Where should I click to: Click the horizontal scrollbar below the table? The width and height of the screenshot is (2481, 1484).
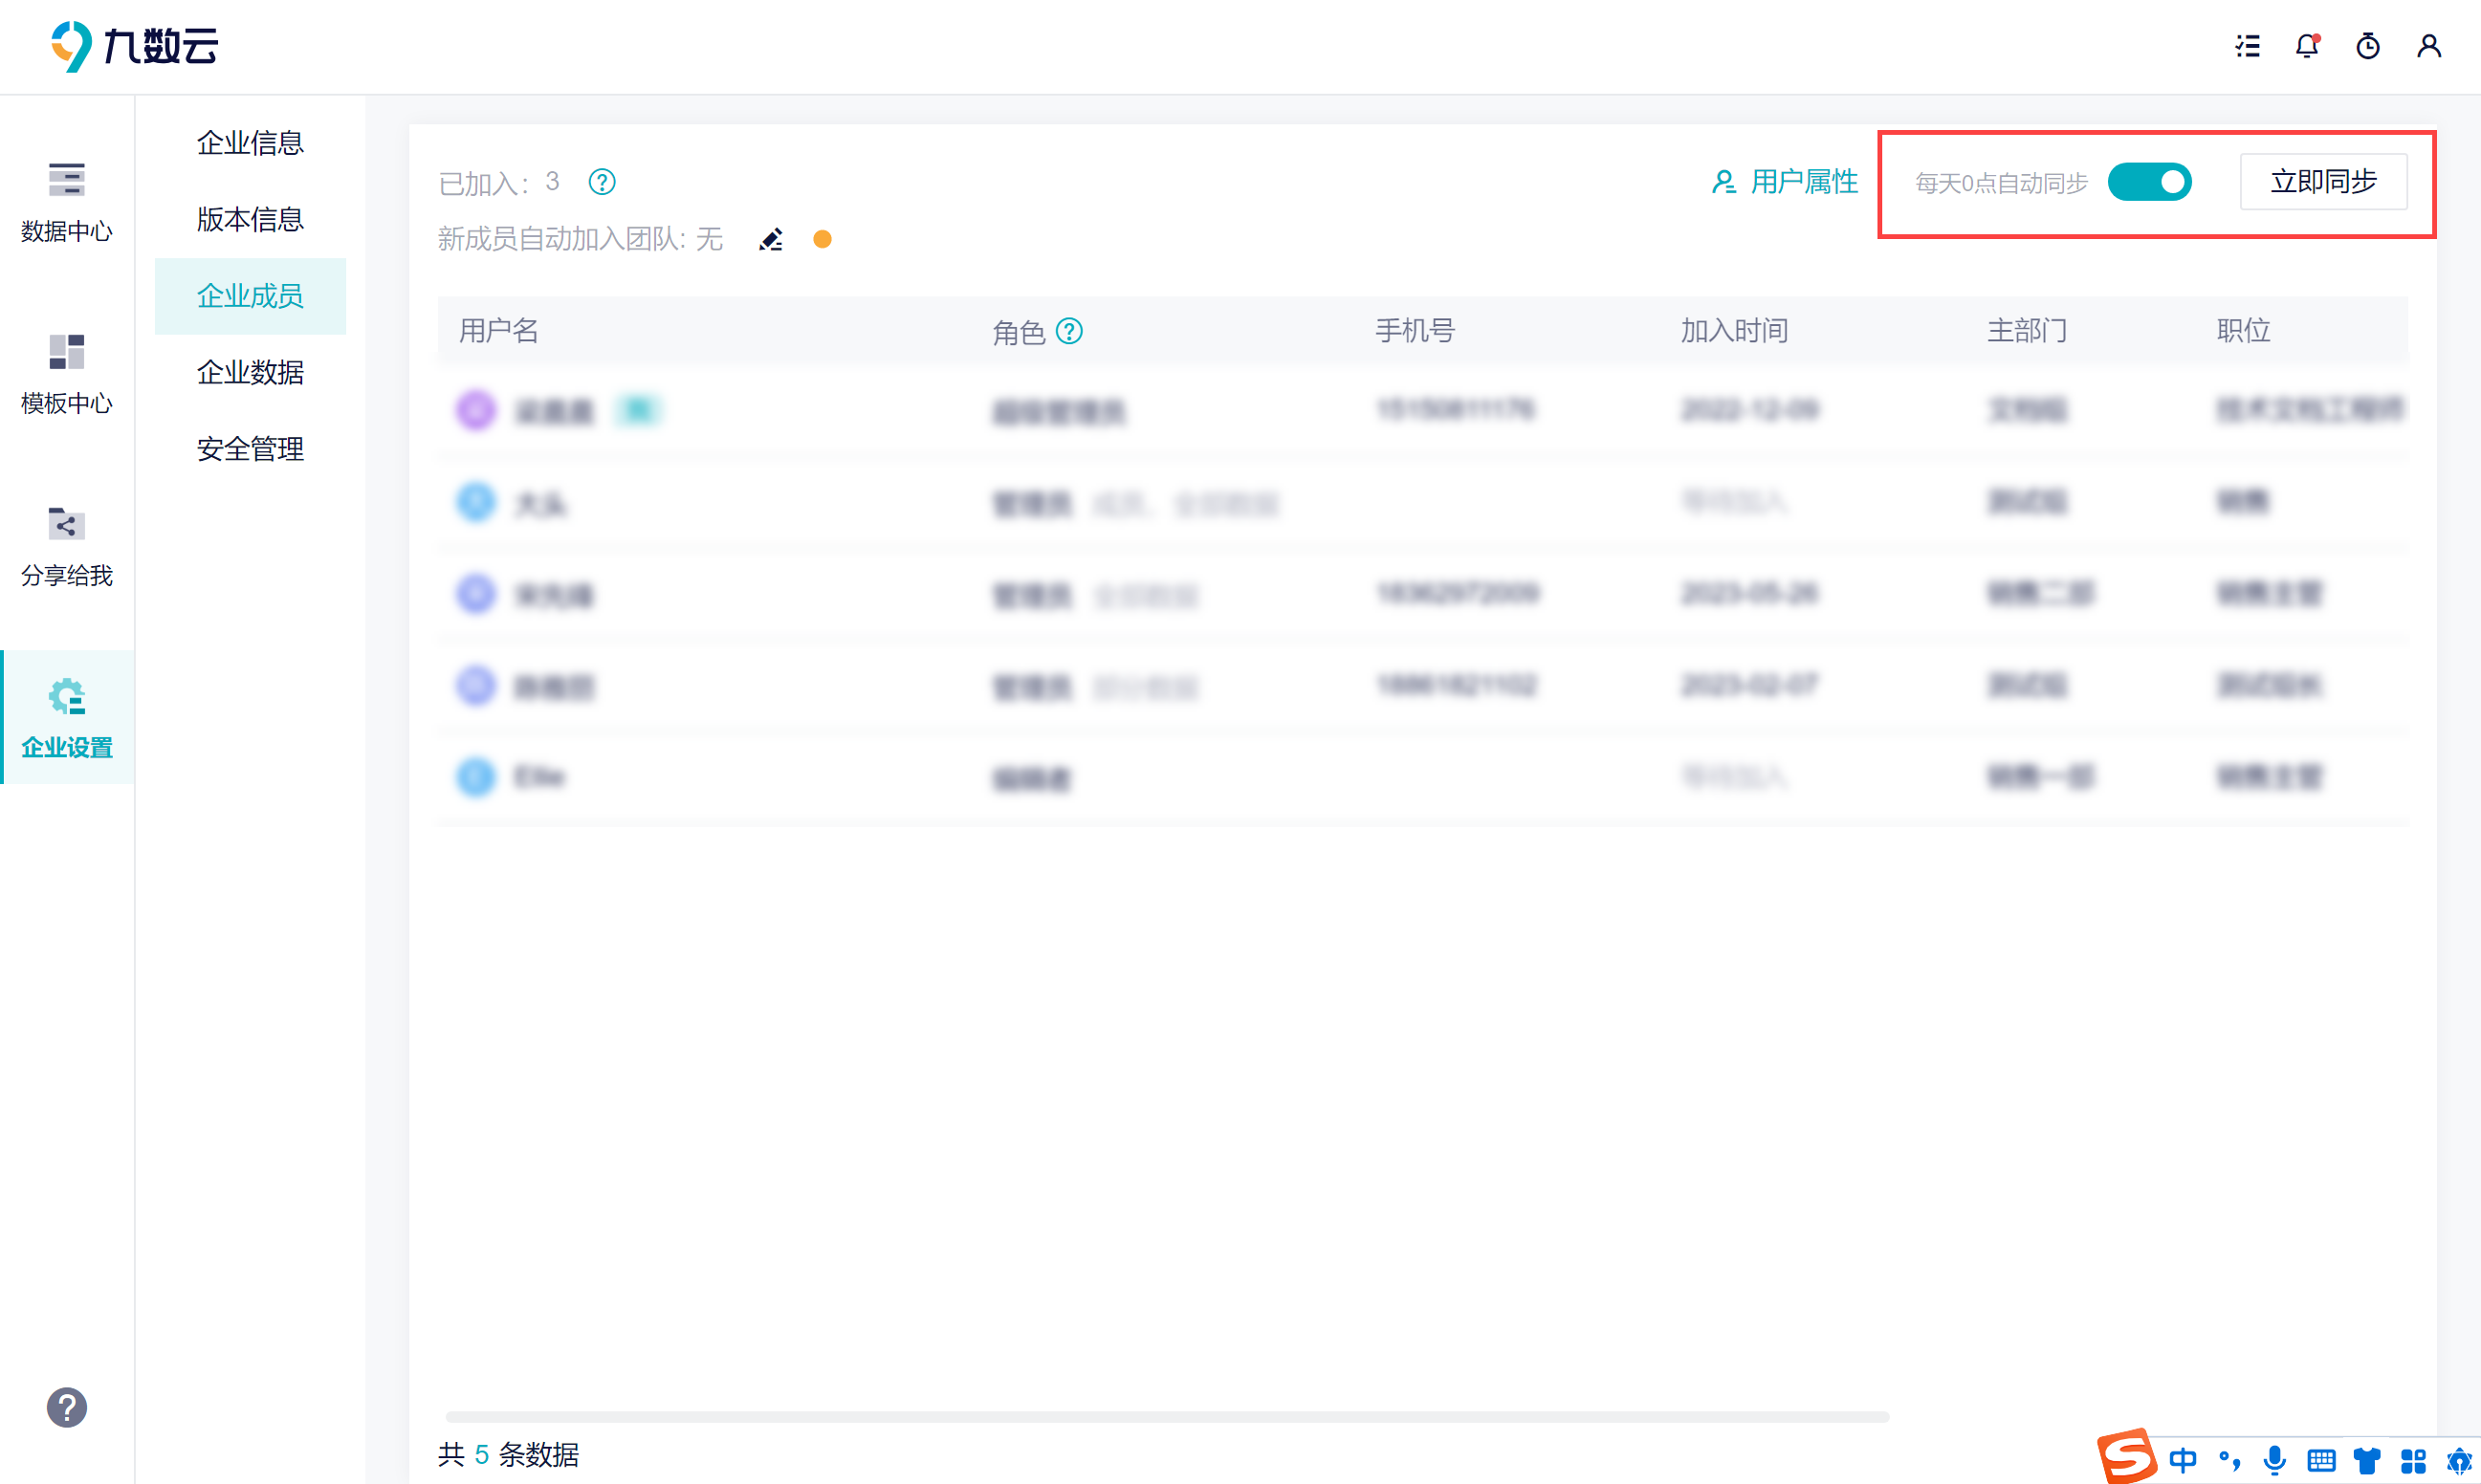1166,1416
